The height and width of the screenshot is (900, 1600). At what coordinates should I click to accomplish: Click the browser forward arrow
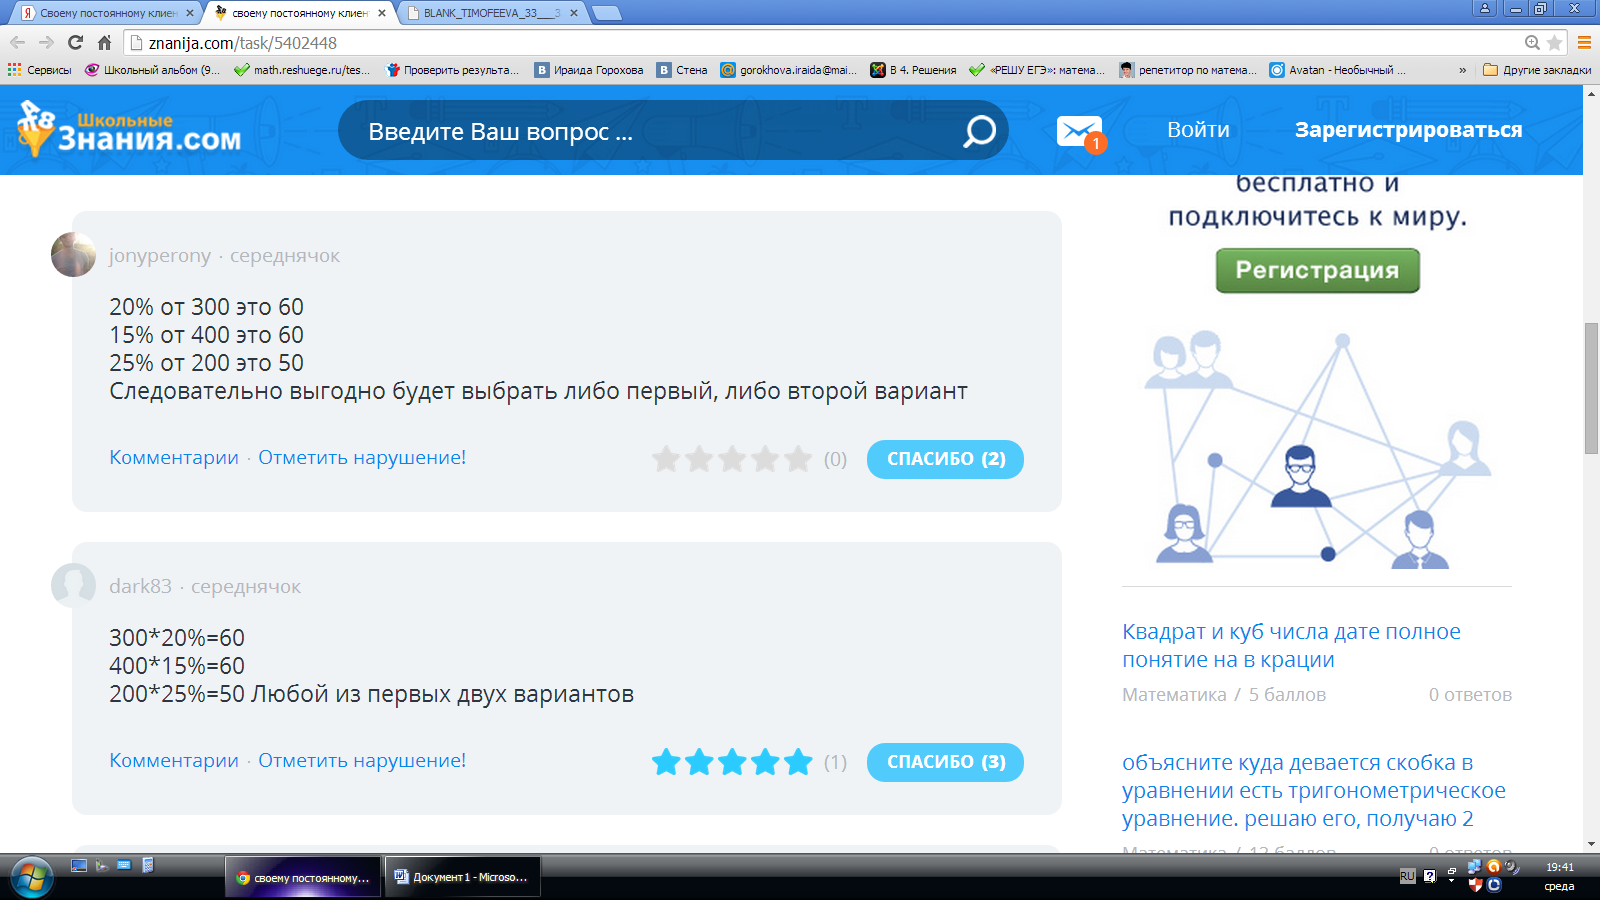click(46, 42)
